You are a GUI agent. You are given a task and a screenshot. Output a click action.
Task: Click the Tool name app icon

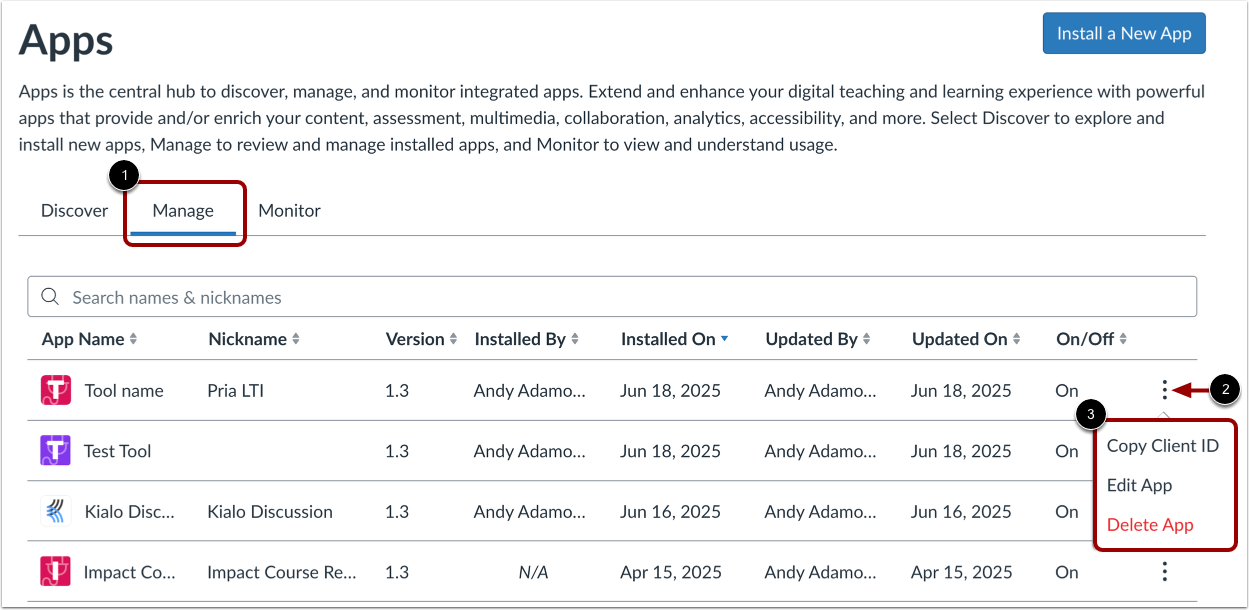tap(55, 391)
